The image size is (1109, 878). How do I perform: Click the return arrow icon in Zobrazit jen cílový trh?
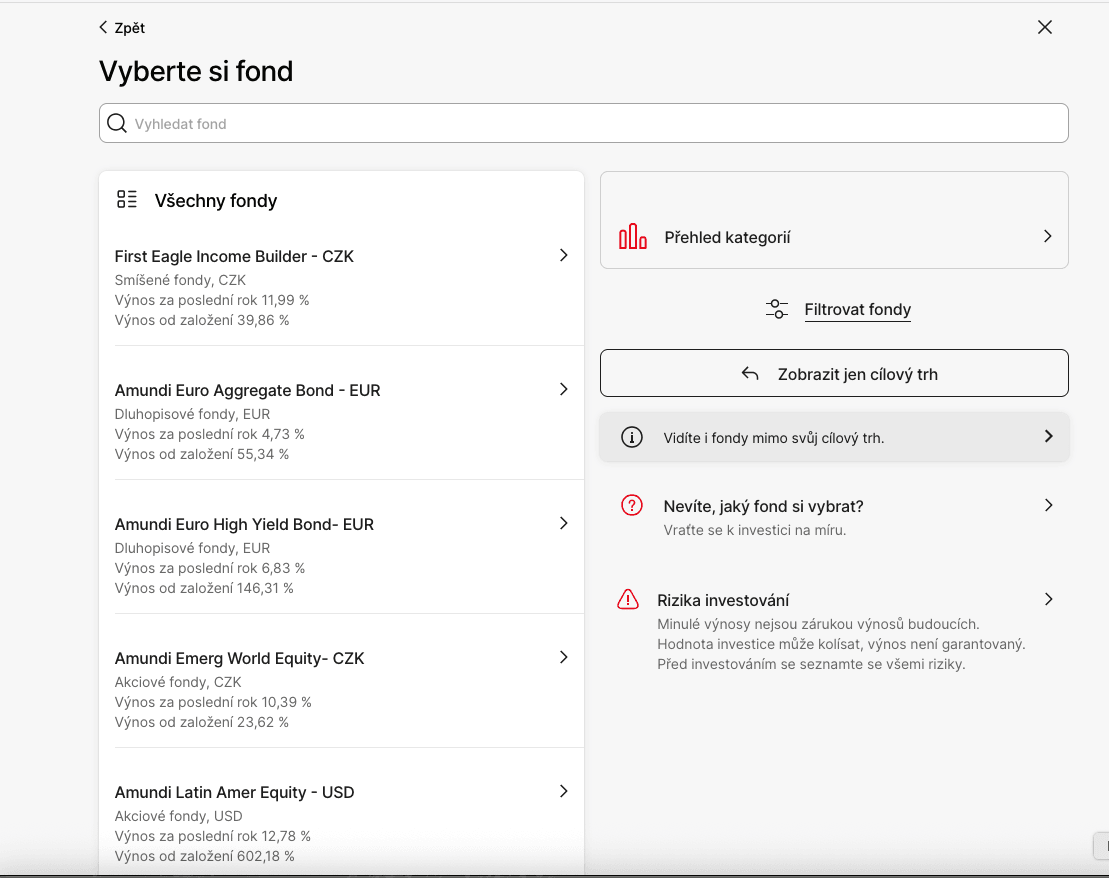(750, 374)
